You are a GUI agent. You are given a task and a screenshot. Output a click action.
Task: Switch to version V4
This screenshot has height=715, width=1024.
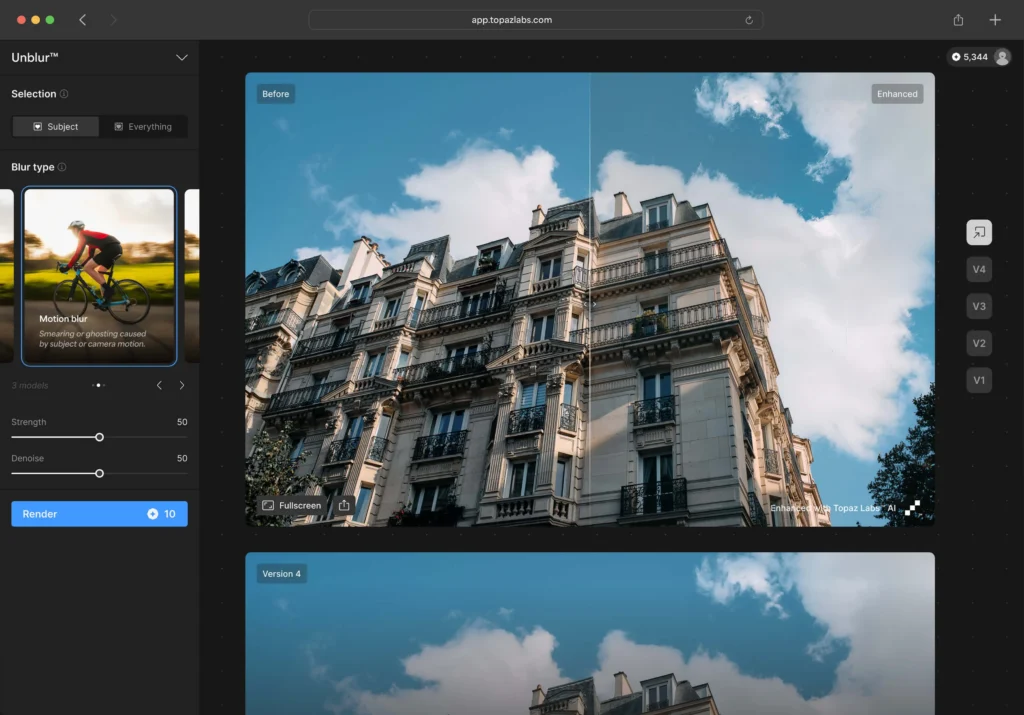coord(979,269)
